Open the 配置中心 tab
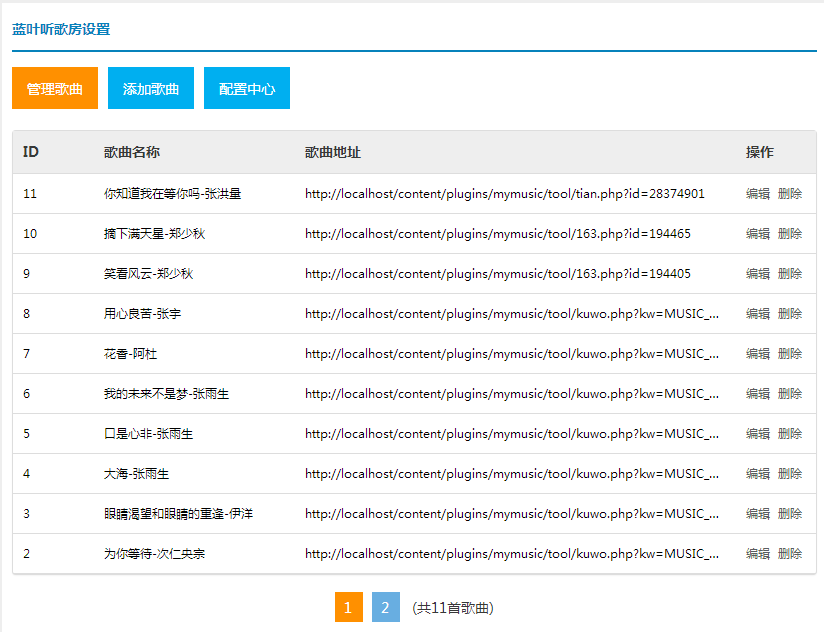The image size is (824, 632). click(x=247, y=88)
